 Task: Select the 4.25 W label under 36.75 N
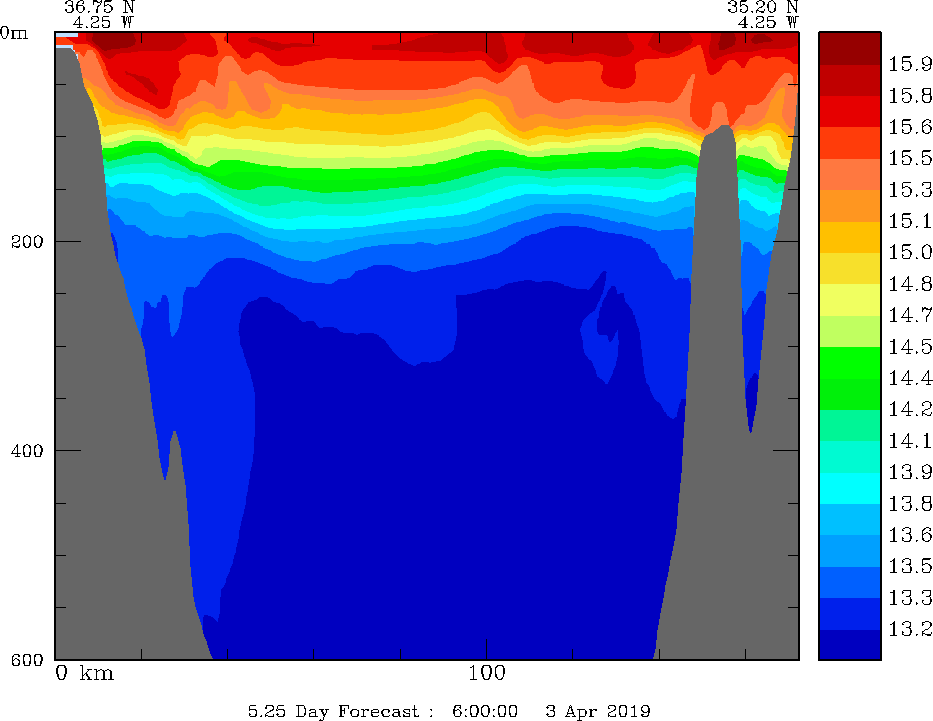tap(104, 23)
